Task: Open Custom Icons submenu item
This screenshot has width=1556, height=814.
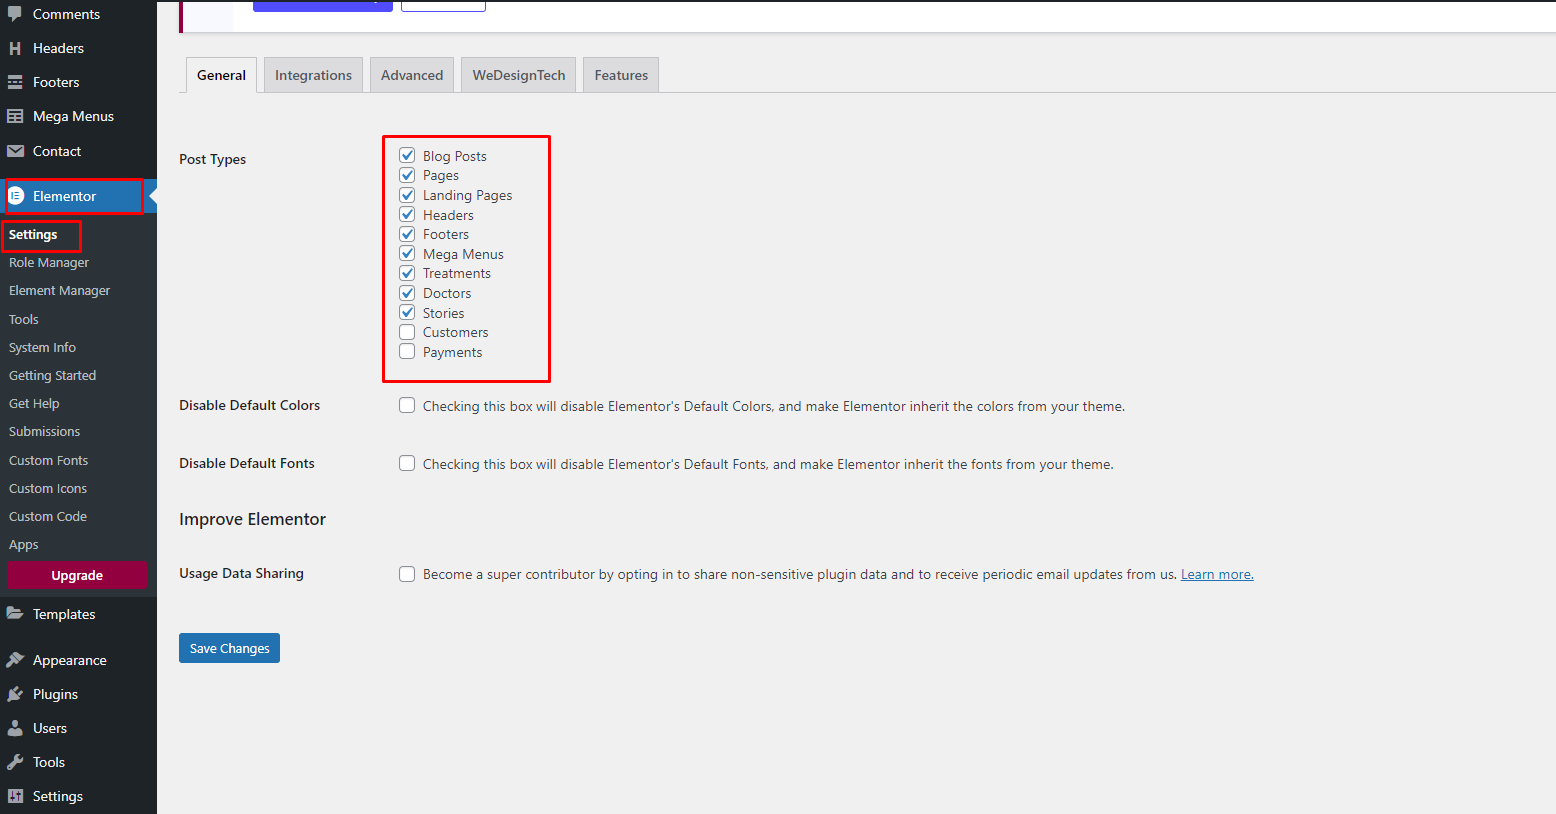Action: (48, 488)
